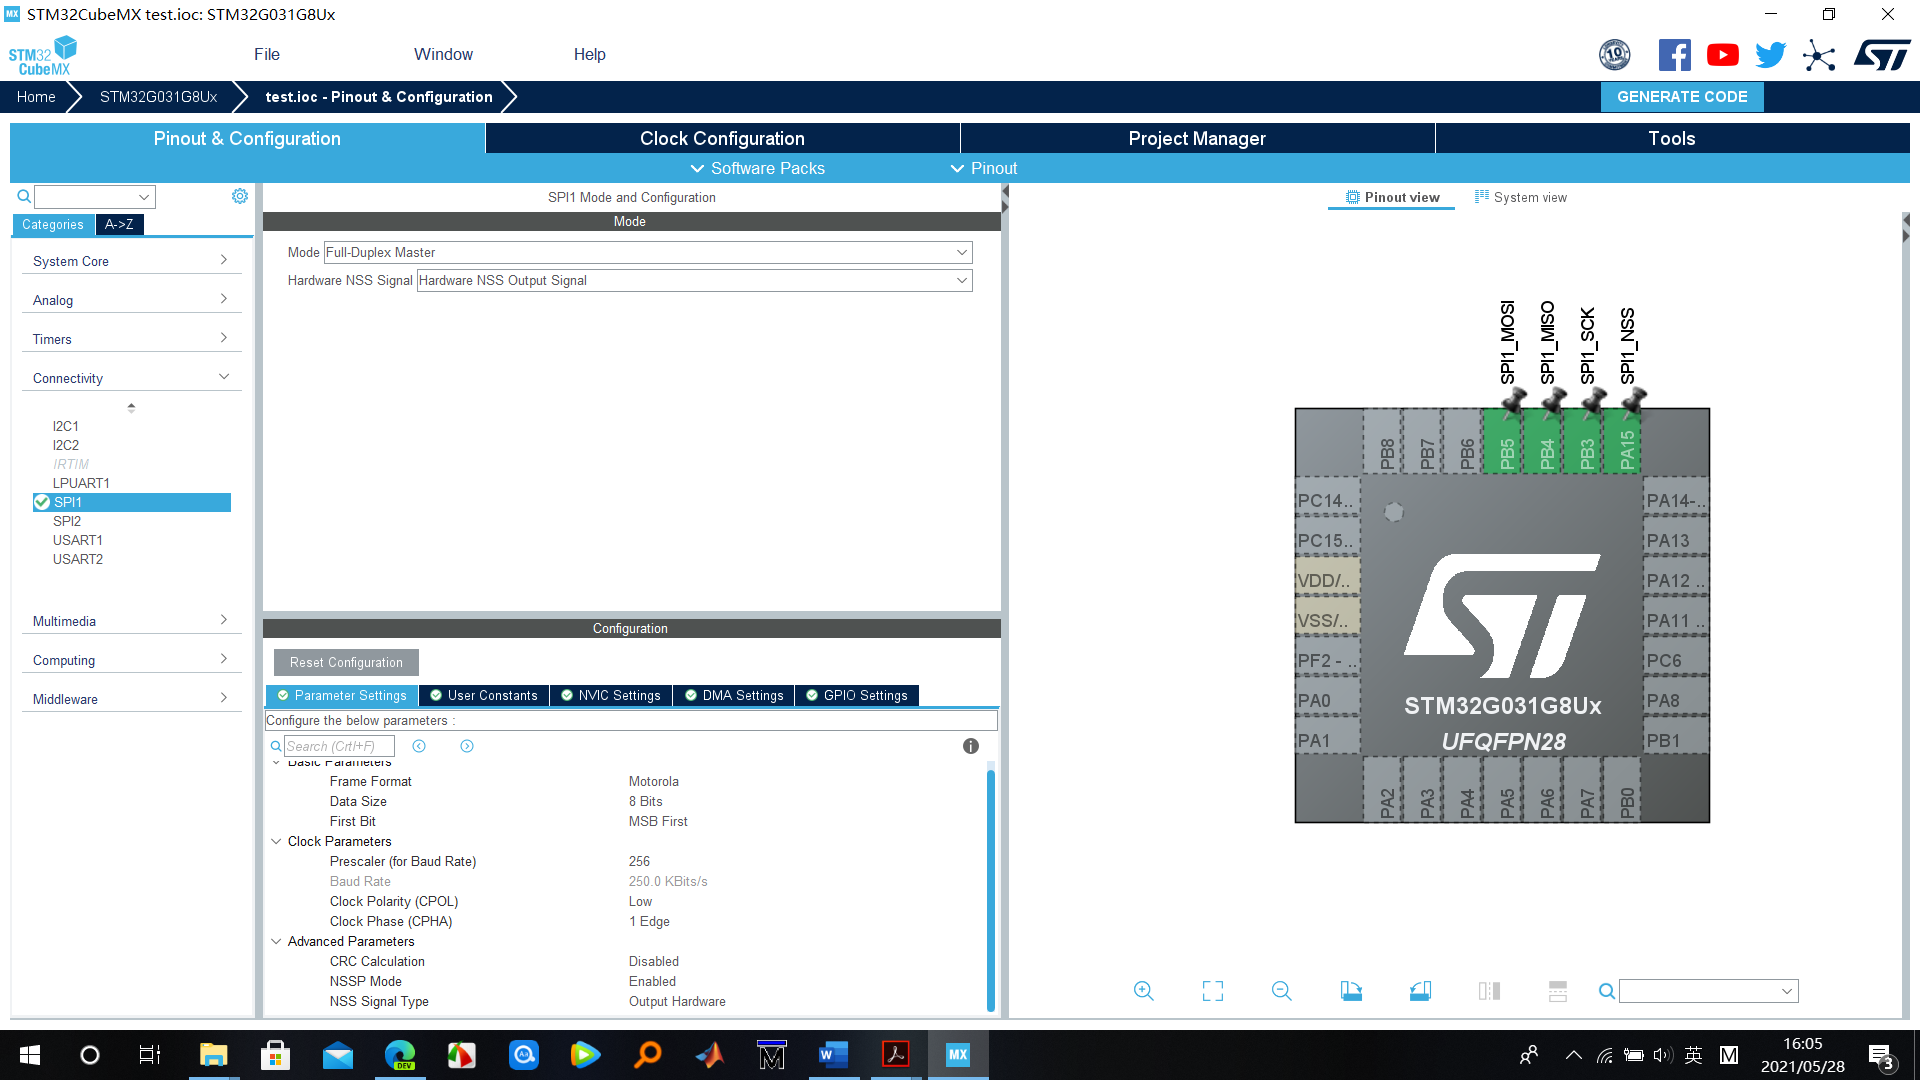Expand Multimedia category
This screenshot has height=1080, width=1920.
click(x=131, y=621)
